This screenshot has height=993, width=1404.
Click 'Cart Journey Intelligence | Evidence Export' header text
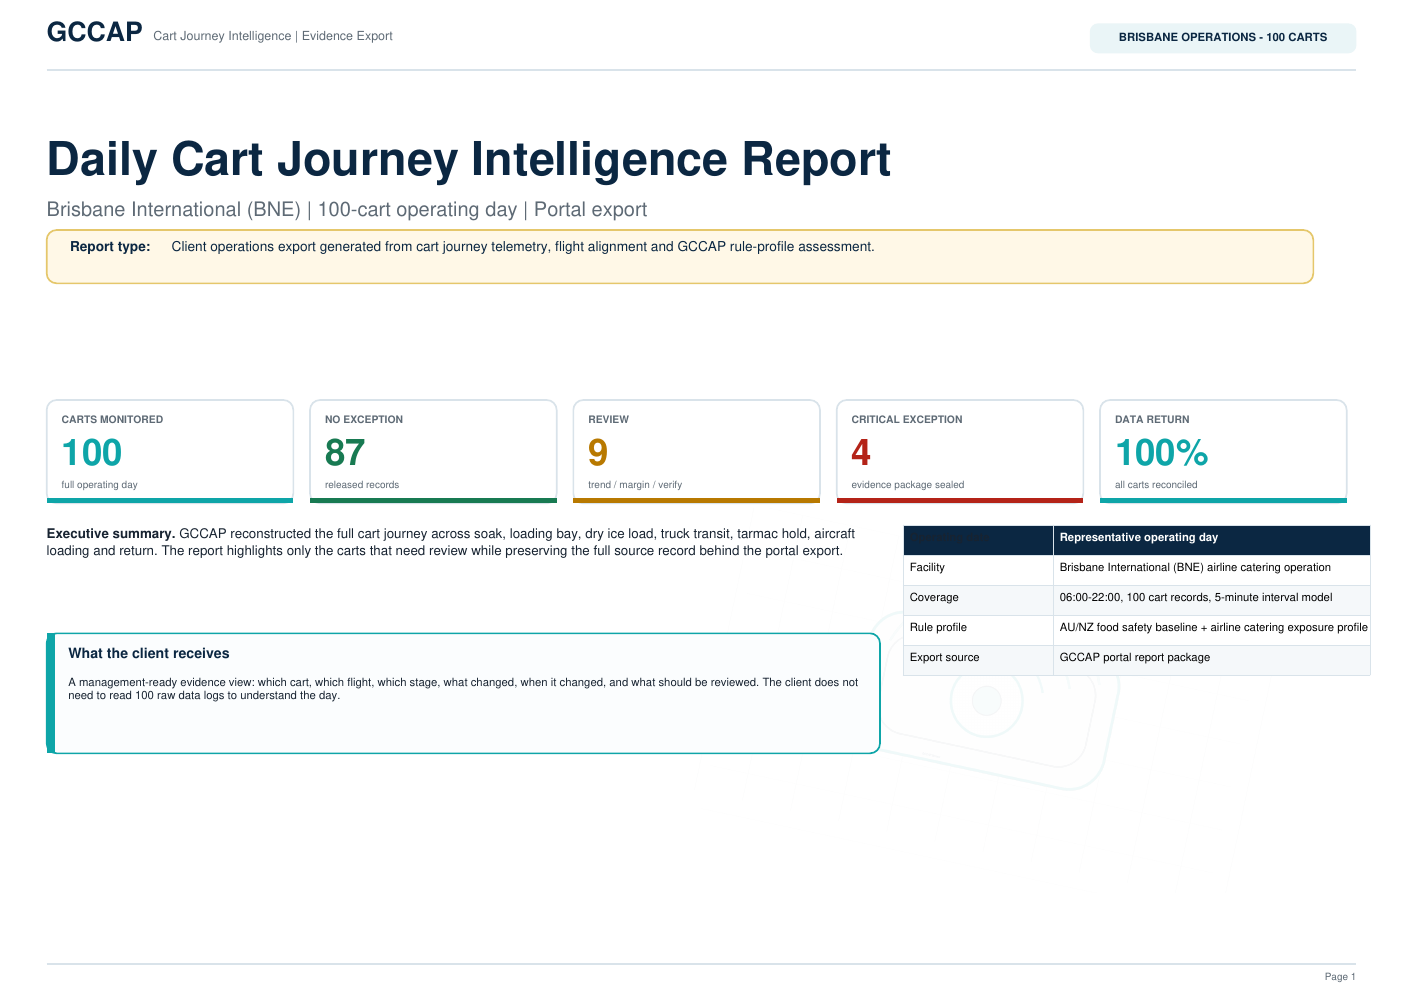(x=273, y=36)
